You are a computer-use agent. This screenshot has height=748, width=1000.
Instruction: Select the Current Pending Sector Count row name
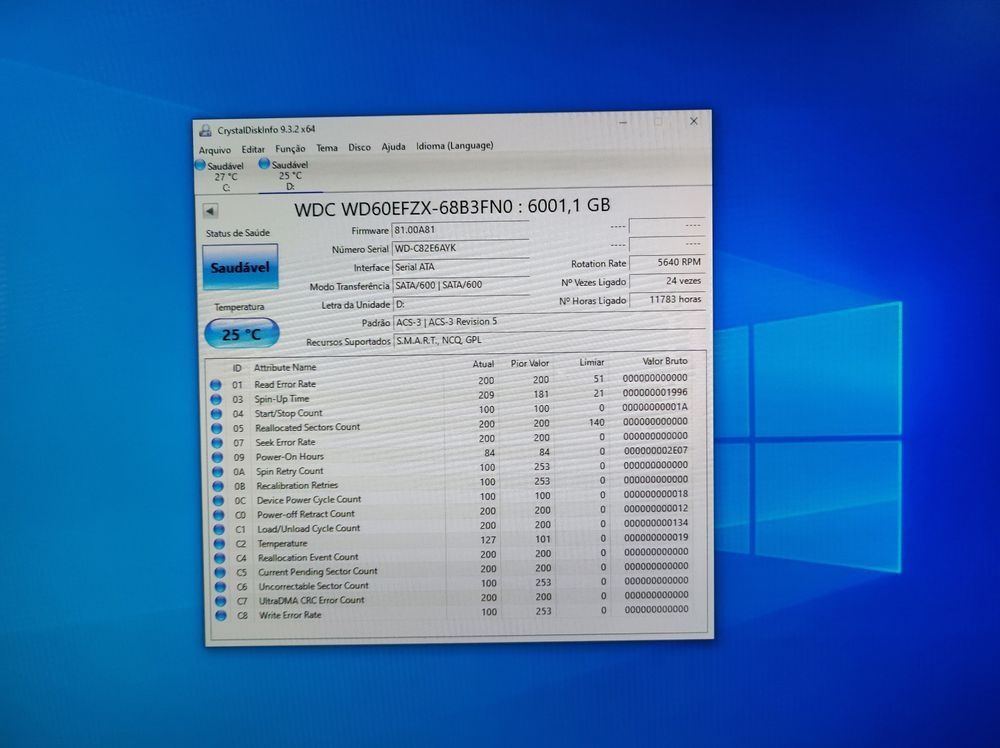[x=318, y=571]
